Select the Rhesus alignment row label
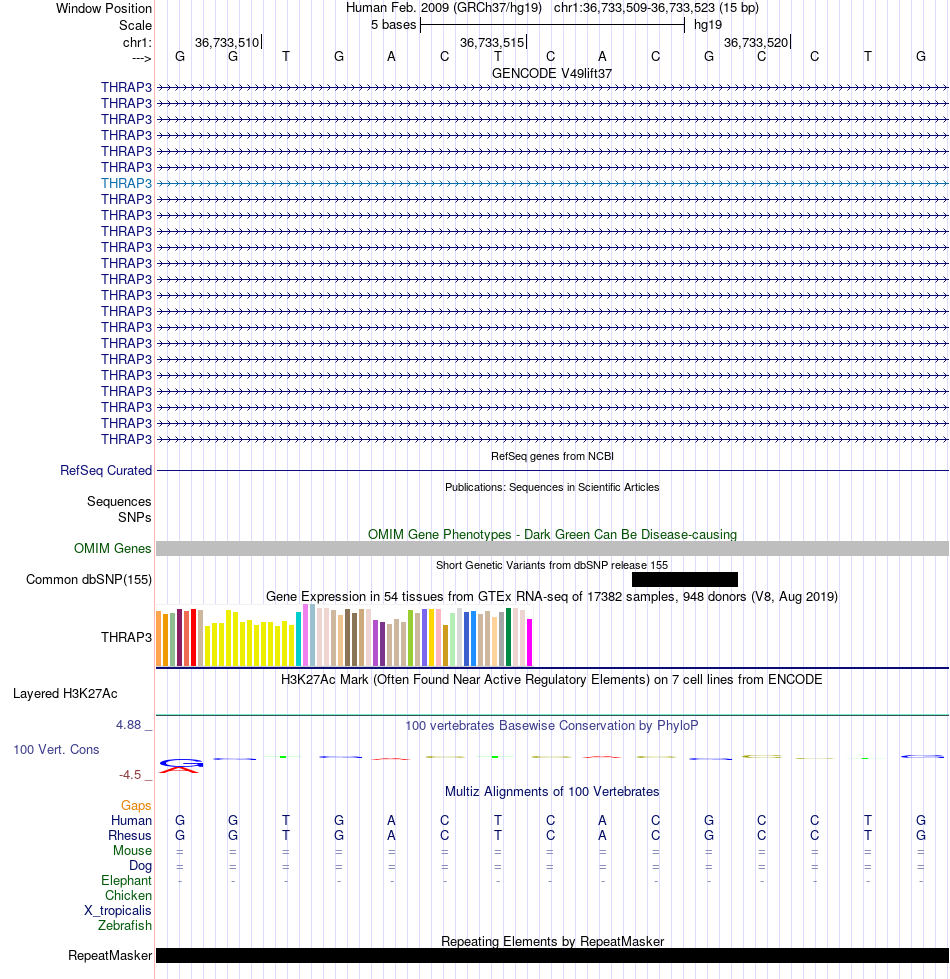 (x=130, y=835)
